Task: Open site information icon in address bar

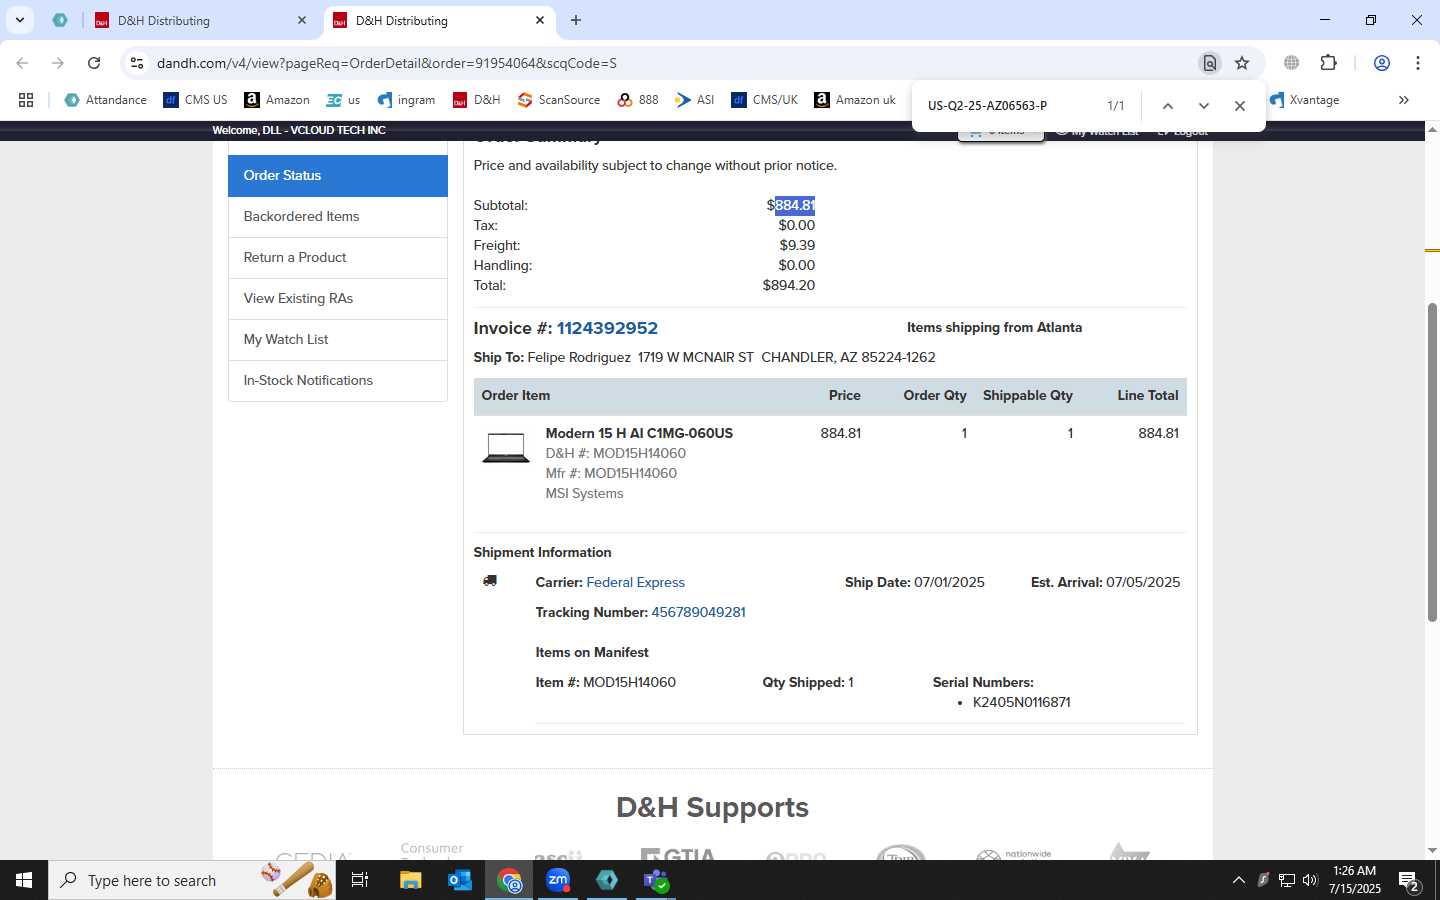Action: point(137,63)
